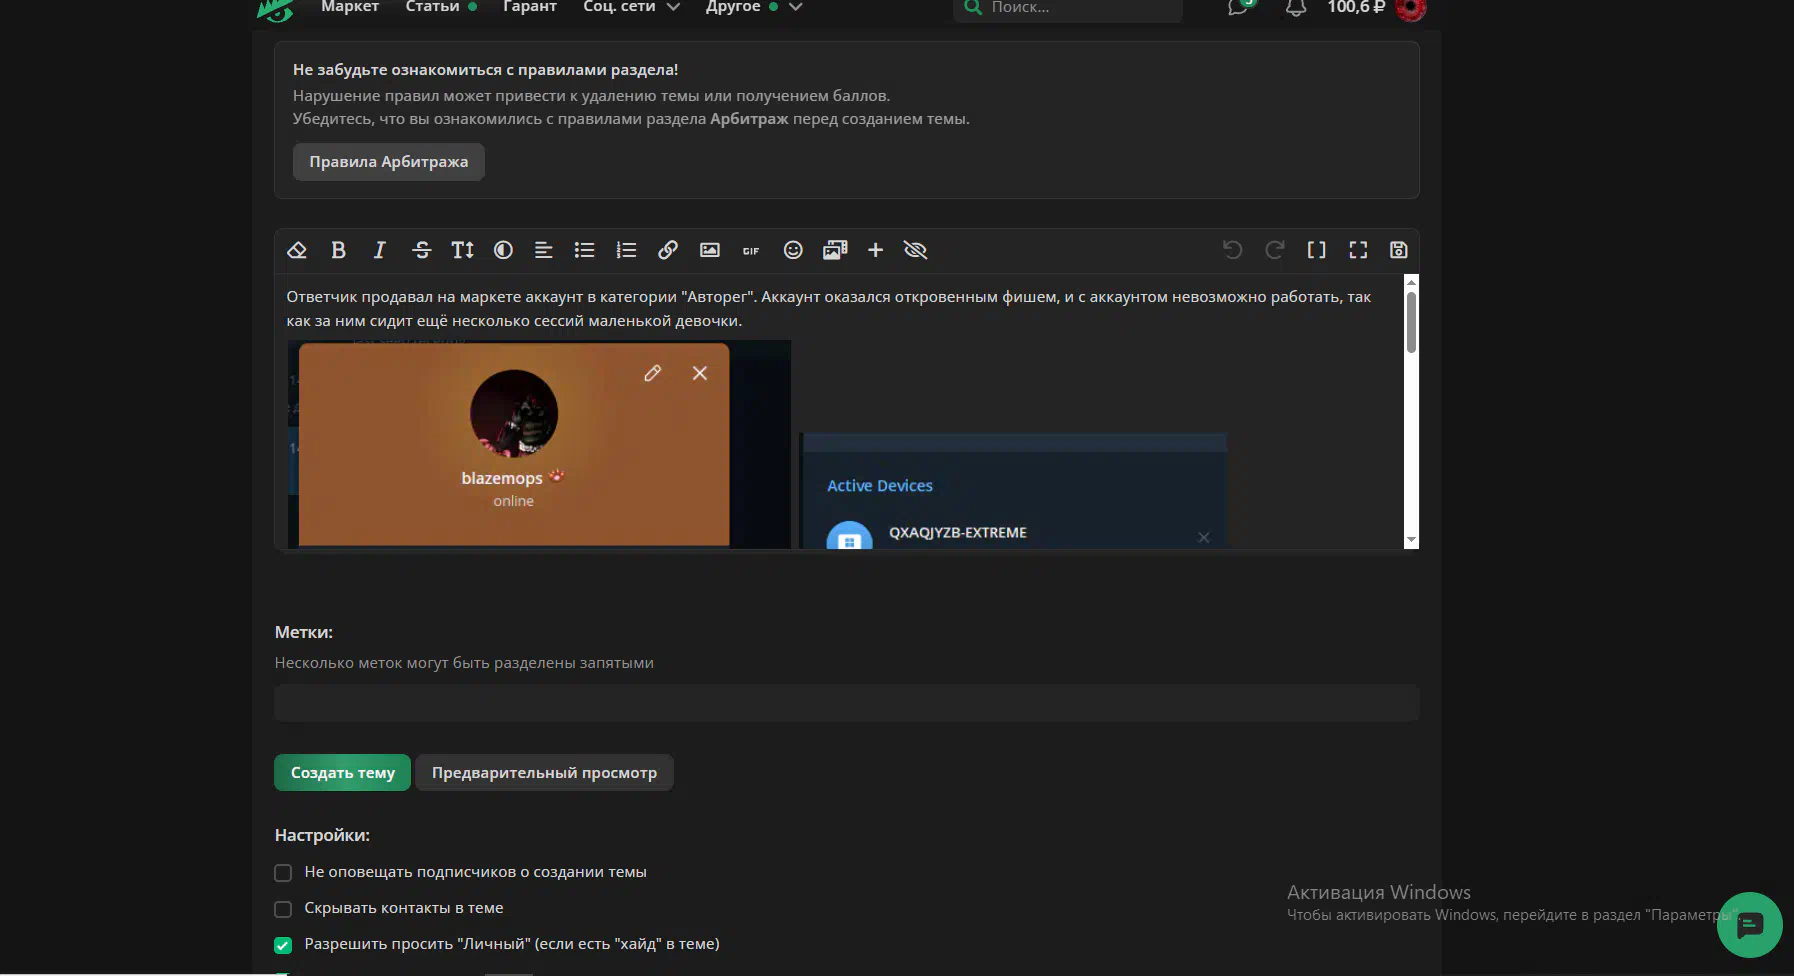Open the emoji smiley picker
1794x976 pixels.
coord(793,250)
